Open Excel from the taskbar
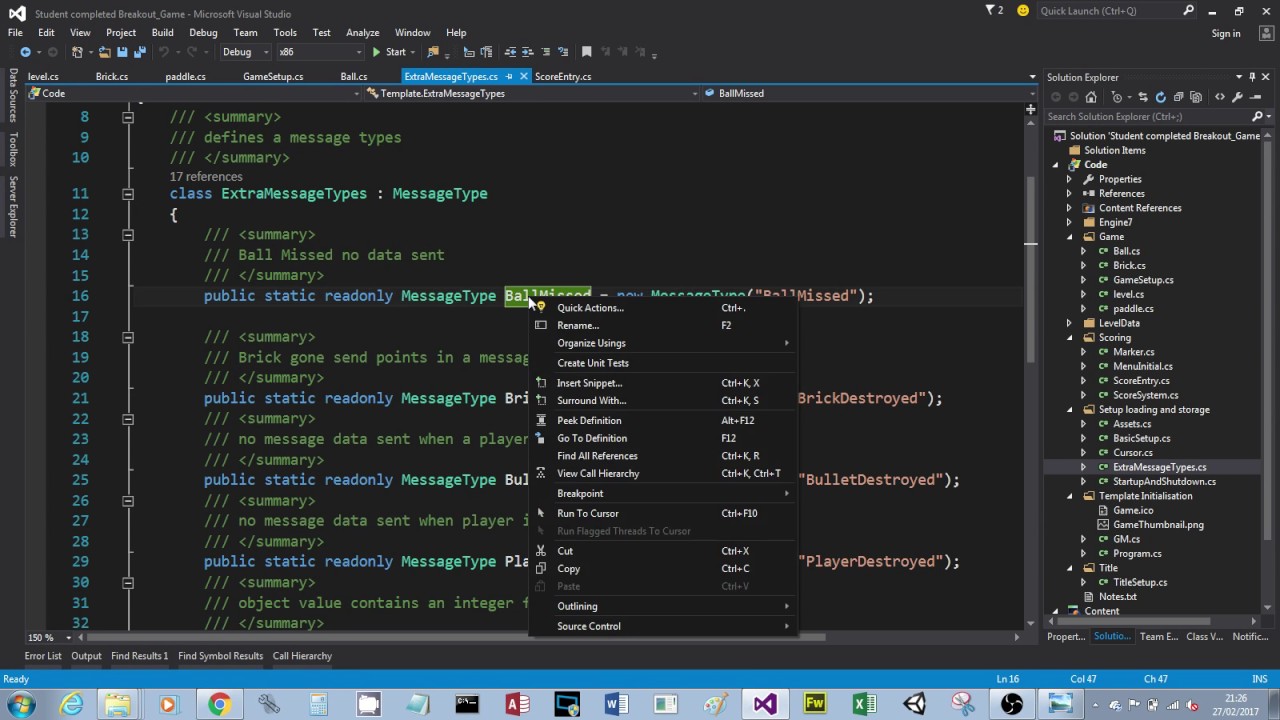This screenshot has height=720, width=1280. point(864,704)
